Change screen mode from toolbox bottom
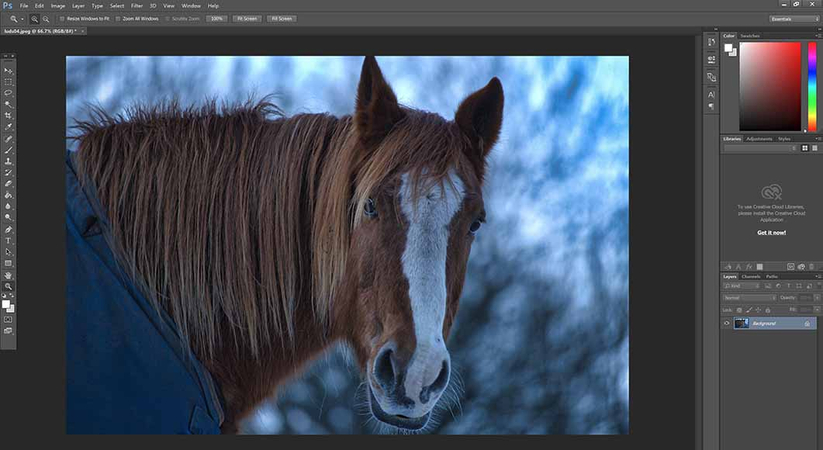 coord(8,331)
